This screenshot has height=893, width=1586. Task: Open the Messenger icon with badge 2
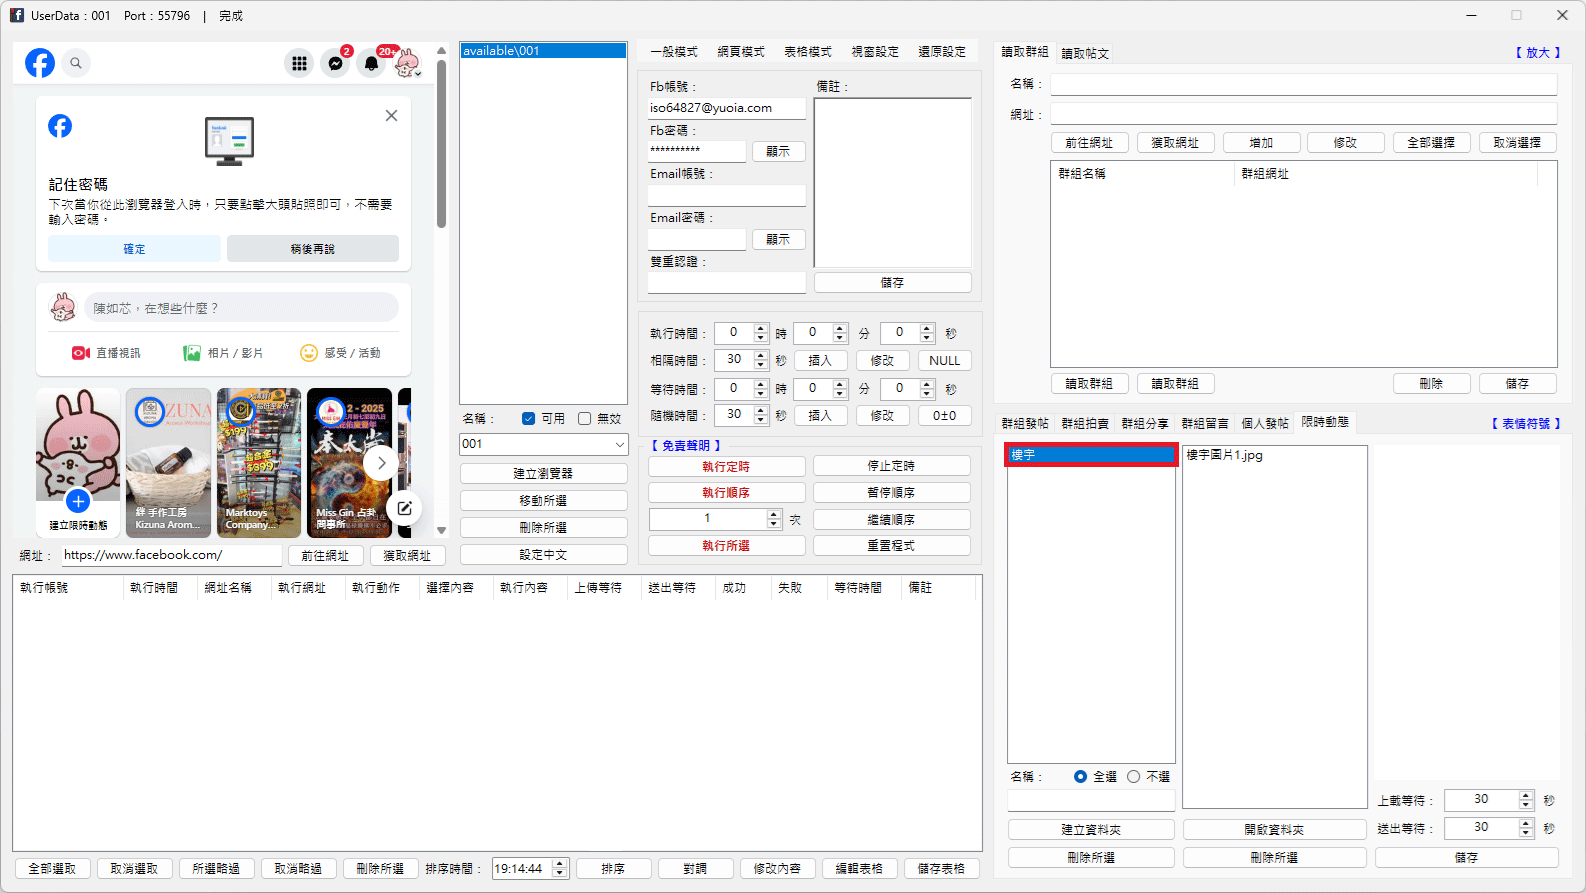pos(336,63)
